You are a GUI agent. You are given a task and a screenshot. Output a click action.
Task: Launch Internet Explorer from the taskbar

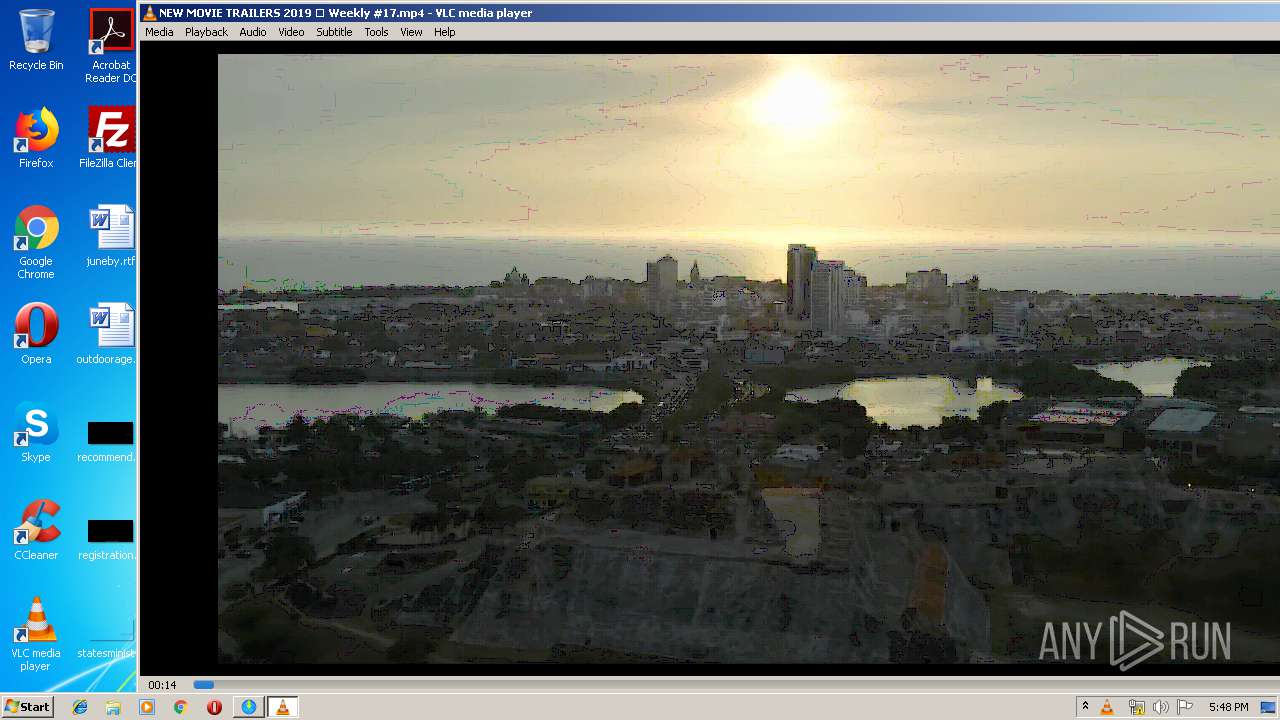pos(80,707)
